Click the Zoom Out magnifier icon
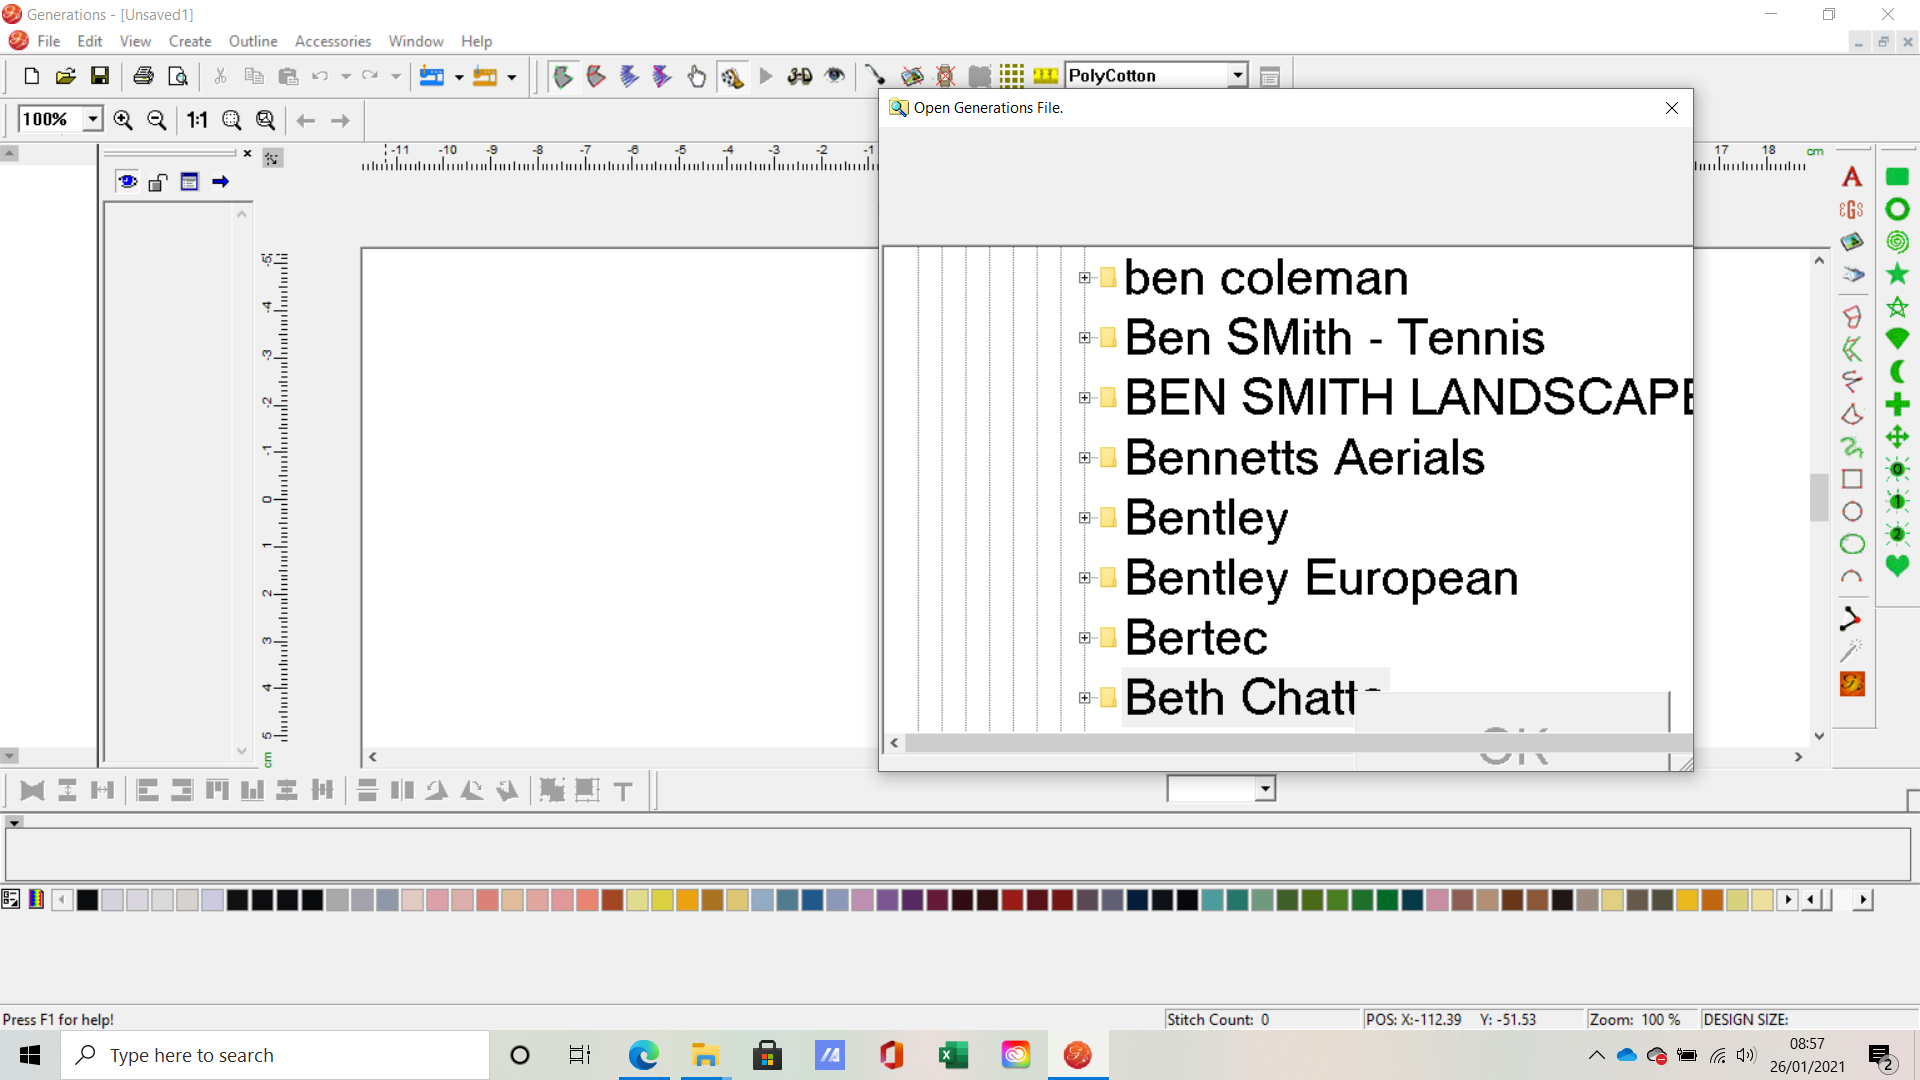Screen dimensions: 1920x1080 157,120
